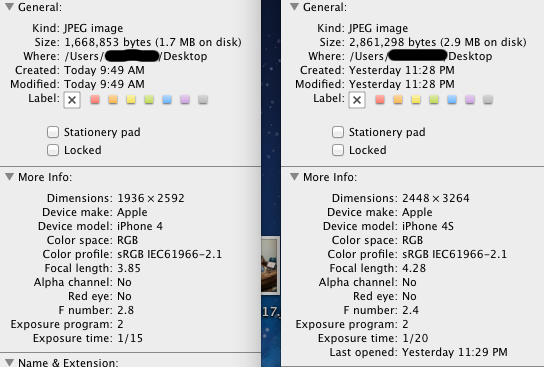Image resolution: width=544 pixels, height=367 pixels.
Task: Select Created Today 9:49 AM value
Action: [105, 70]
